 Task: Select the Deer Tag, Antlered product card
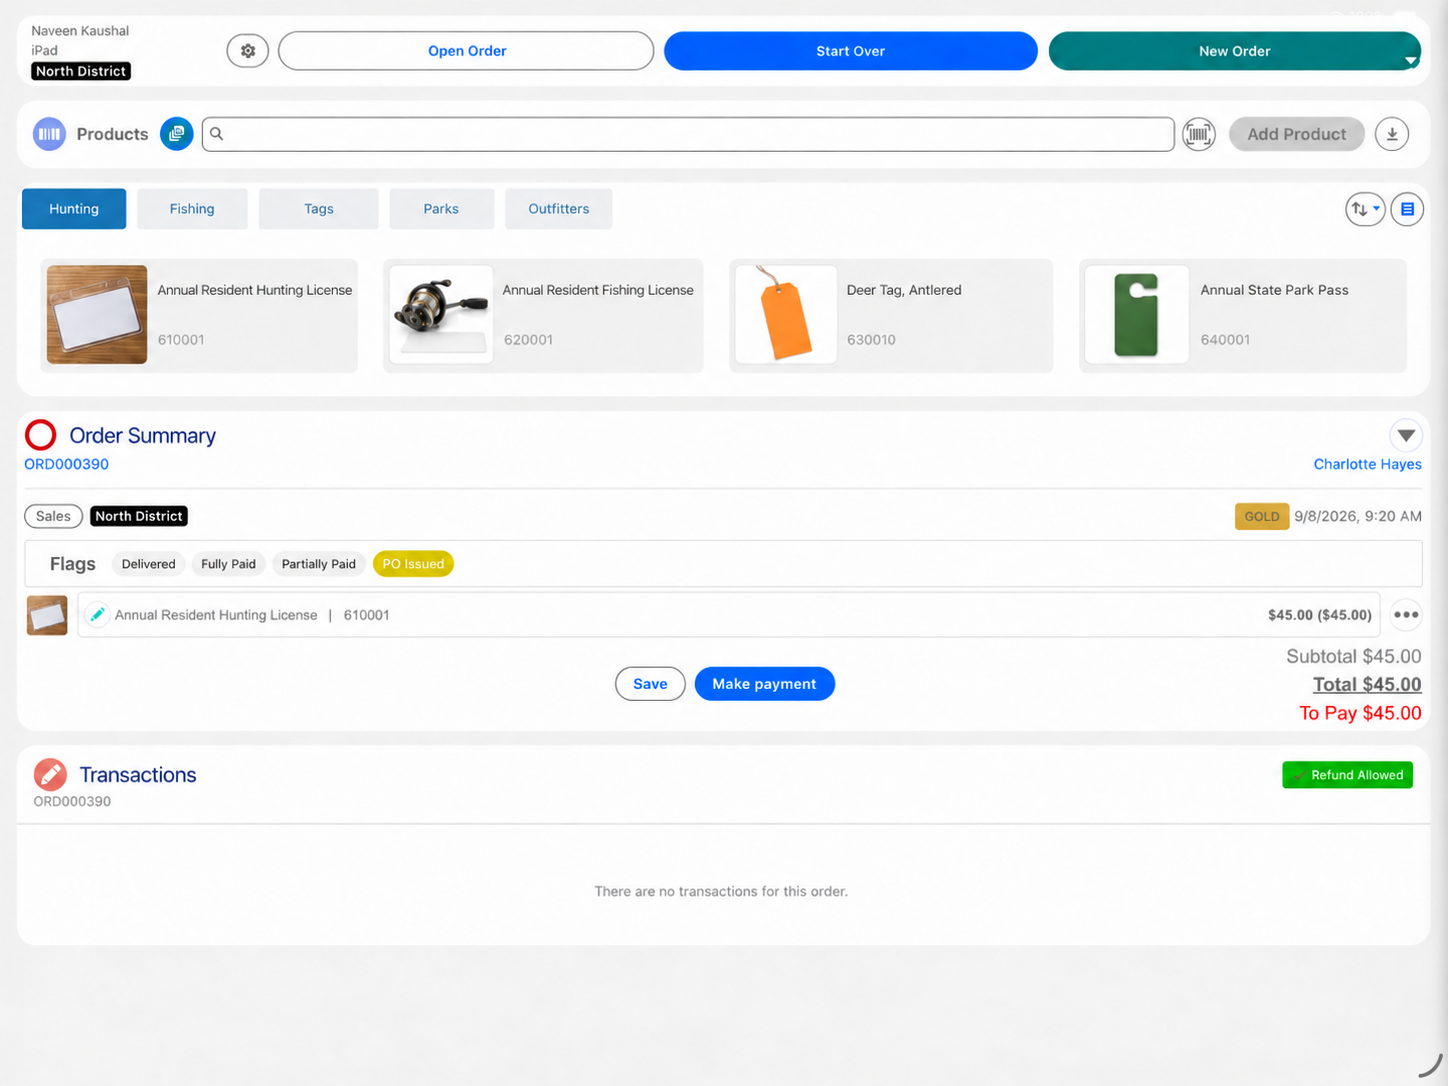pyautogui.click(x=891, y=316)
